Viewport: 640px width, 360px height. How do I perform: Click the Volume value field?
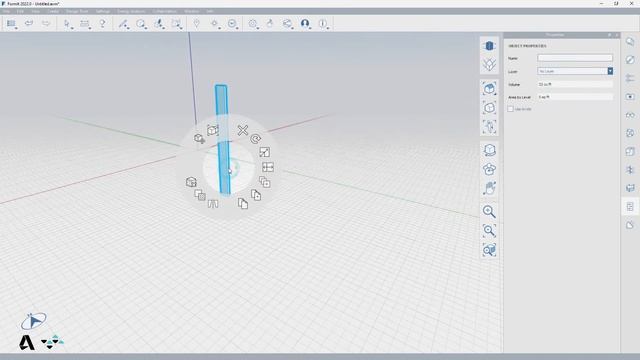(x=575, y=84)
